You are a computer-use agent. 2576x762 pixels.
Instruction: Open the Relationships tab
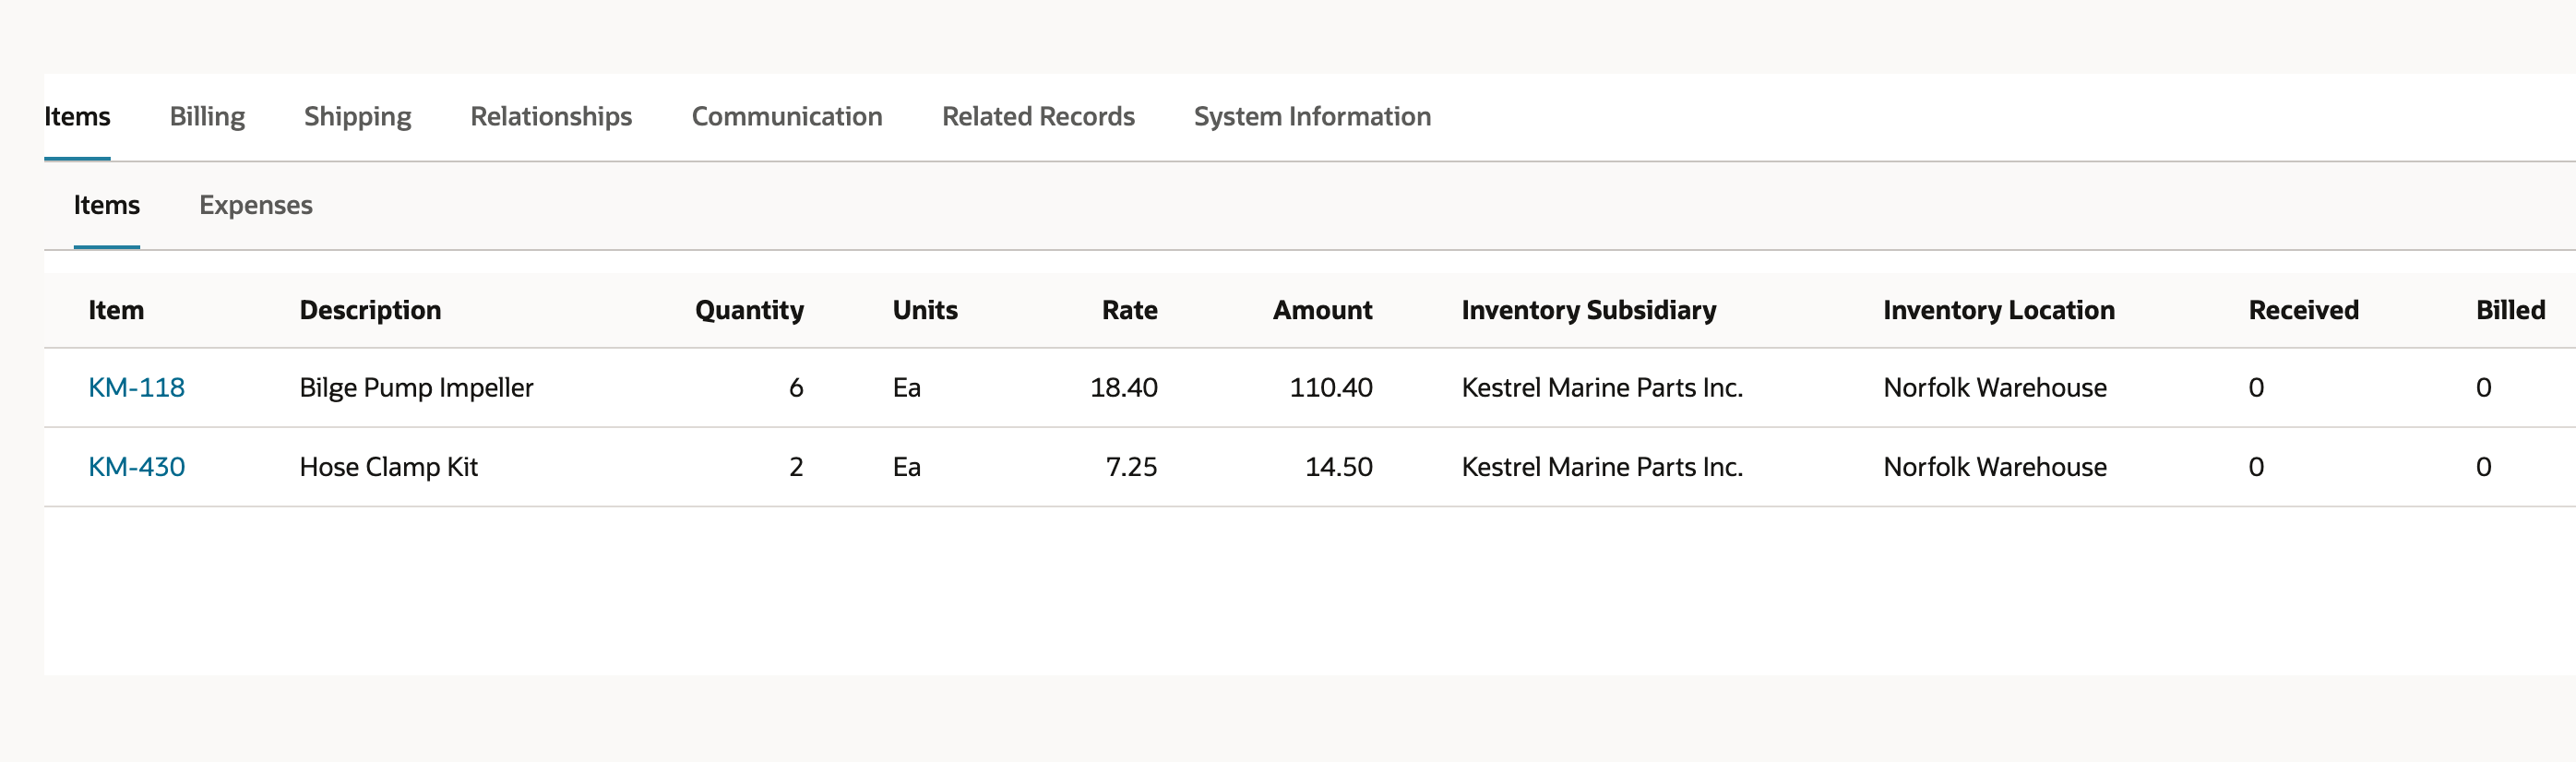(551, 117)
